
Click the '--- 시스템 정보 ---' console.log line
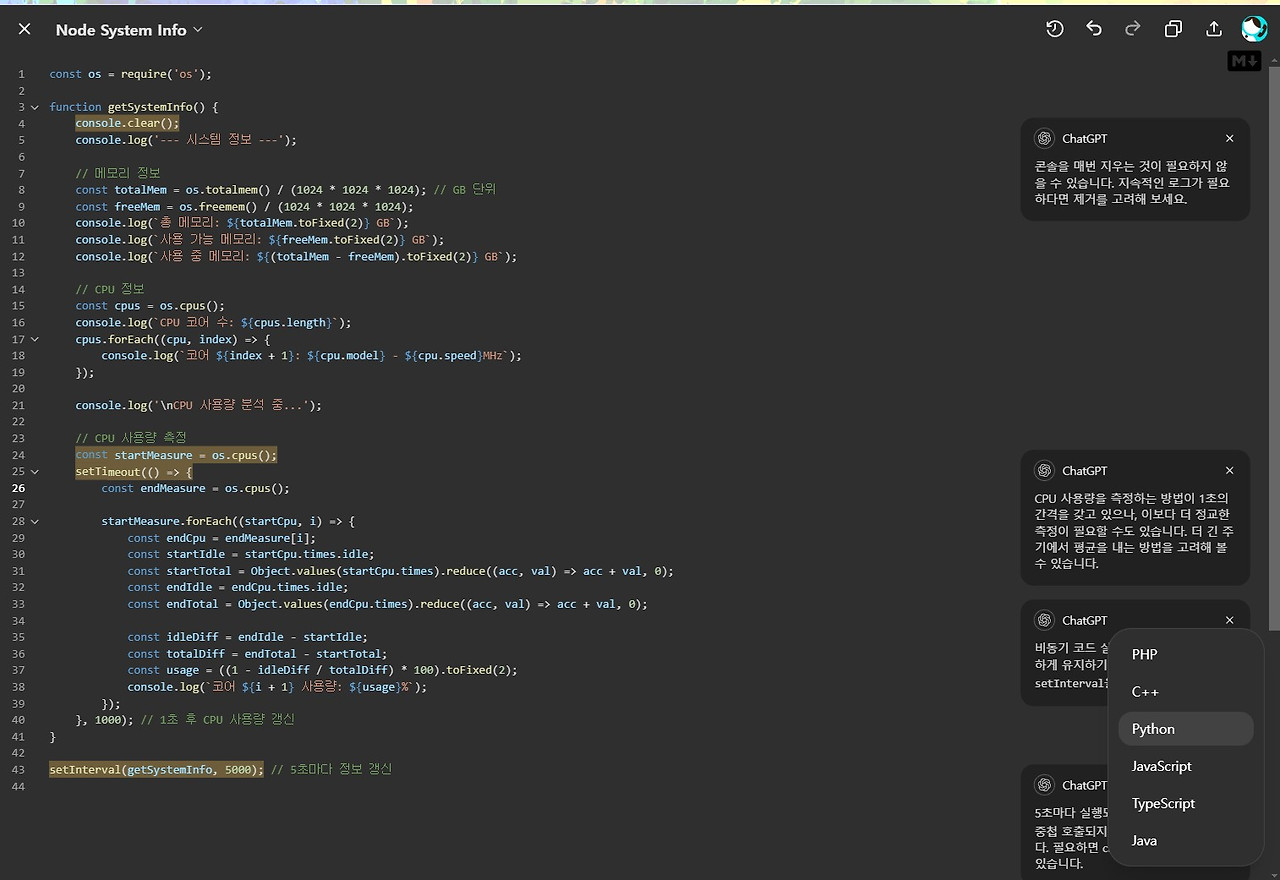(x=186, y=140)
